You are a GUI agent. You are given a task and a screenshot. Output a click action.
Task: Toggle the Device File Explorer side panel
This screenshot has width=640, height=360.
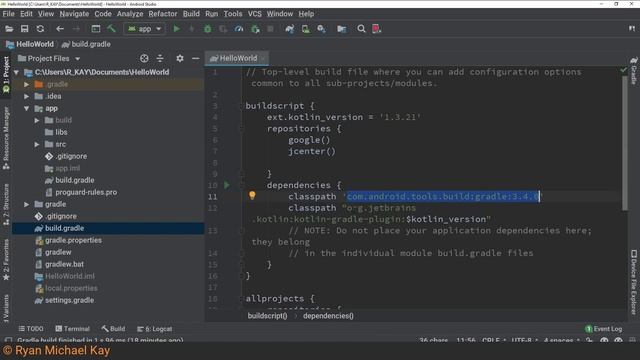pos(633,282)
